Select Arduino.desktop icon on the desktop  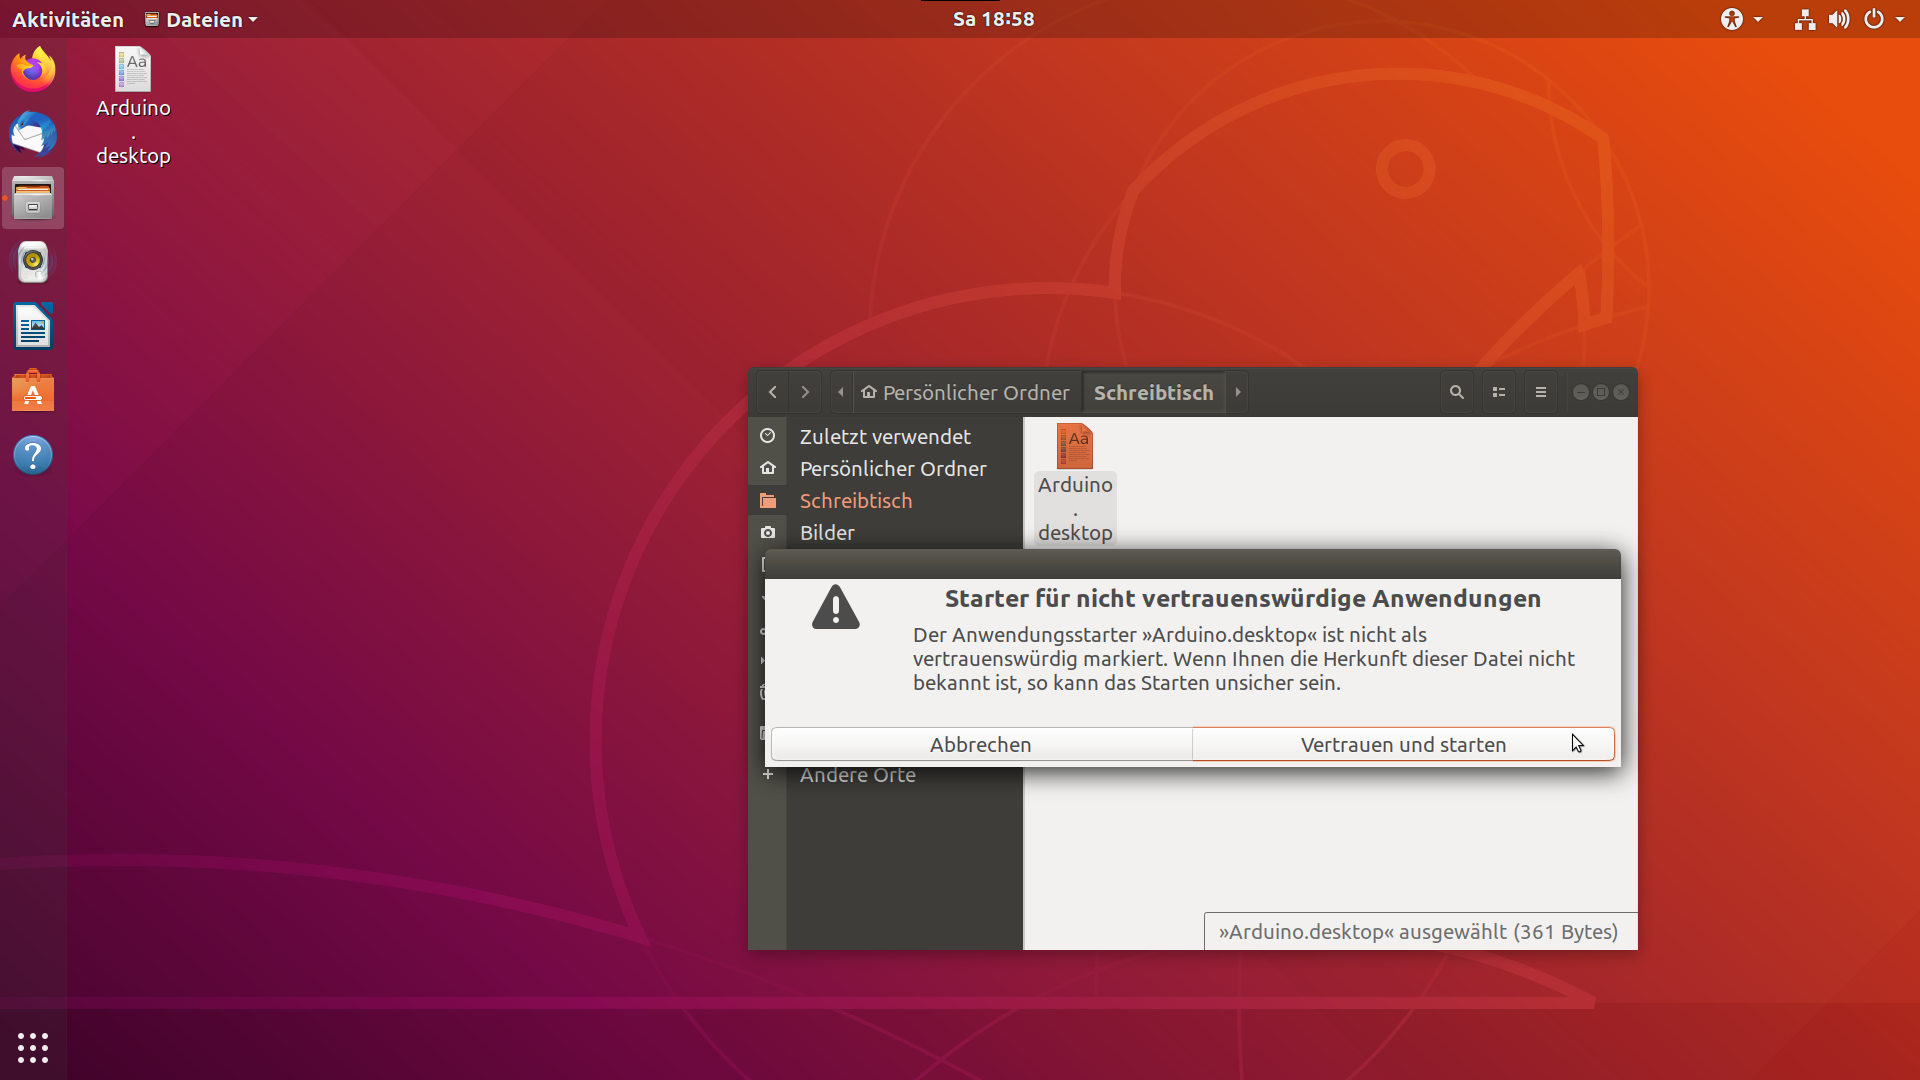pos(133,106)
